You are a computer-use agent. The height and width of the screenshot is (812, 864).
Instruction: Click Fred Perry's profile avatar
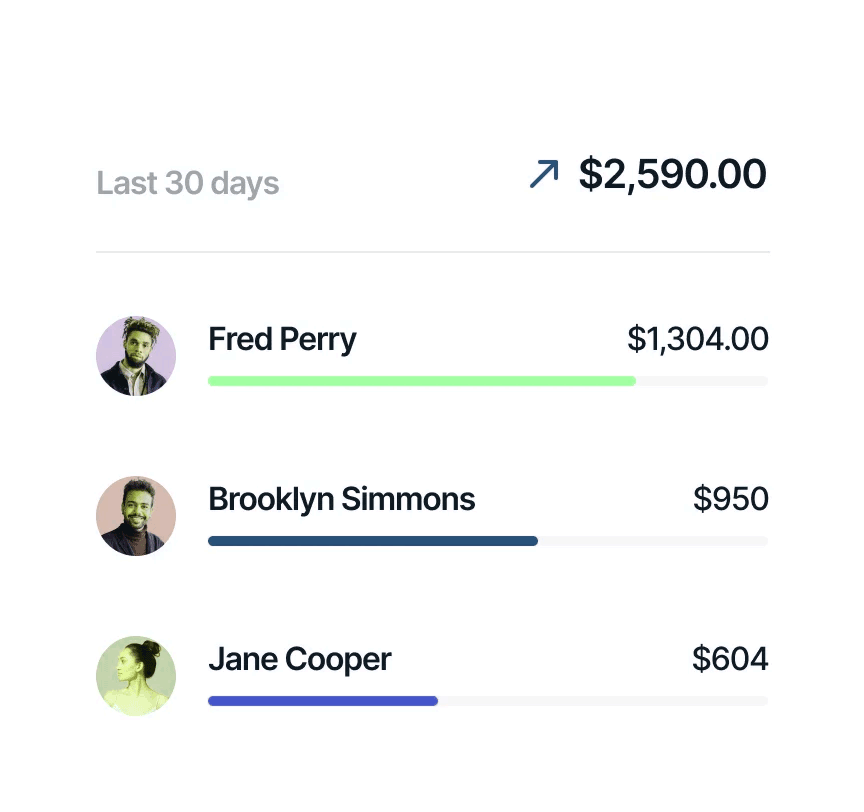click(136, 356)
